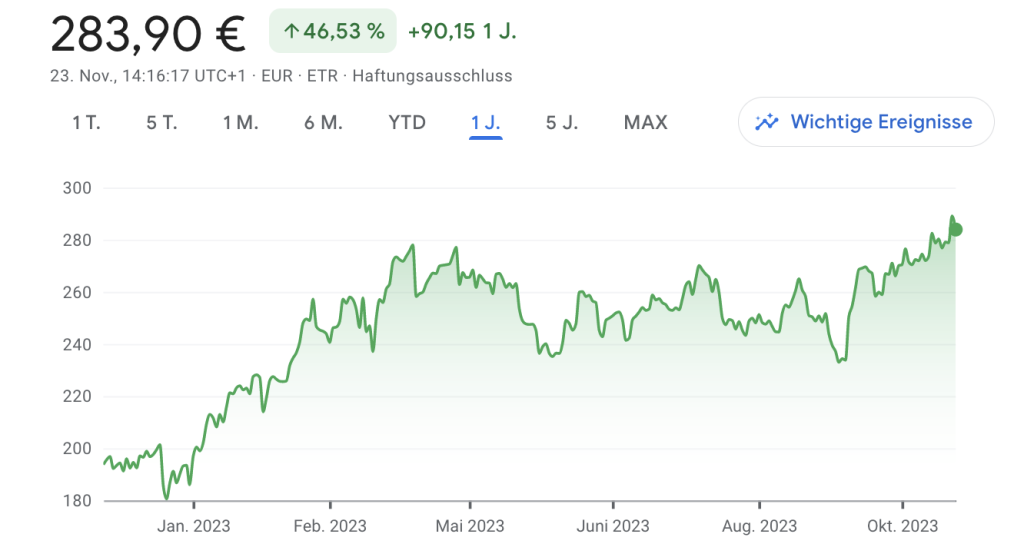The image size is (1024, 544).
Task: Click the active 1 J. tab
Action: (x=485, y=123)
